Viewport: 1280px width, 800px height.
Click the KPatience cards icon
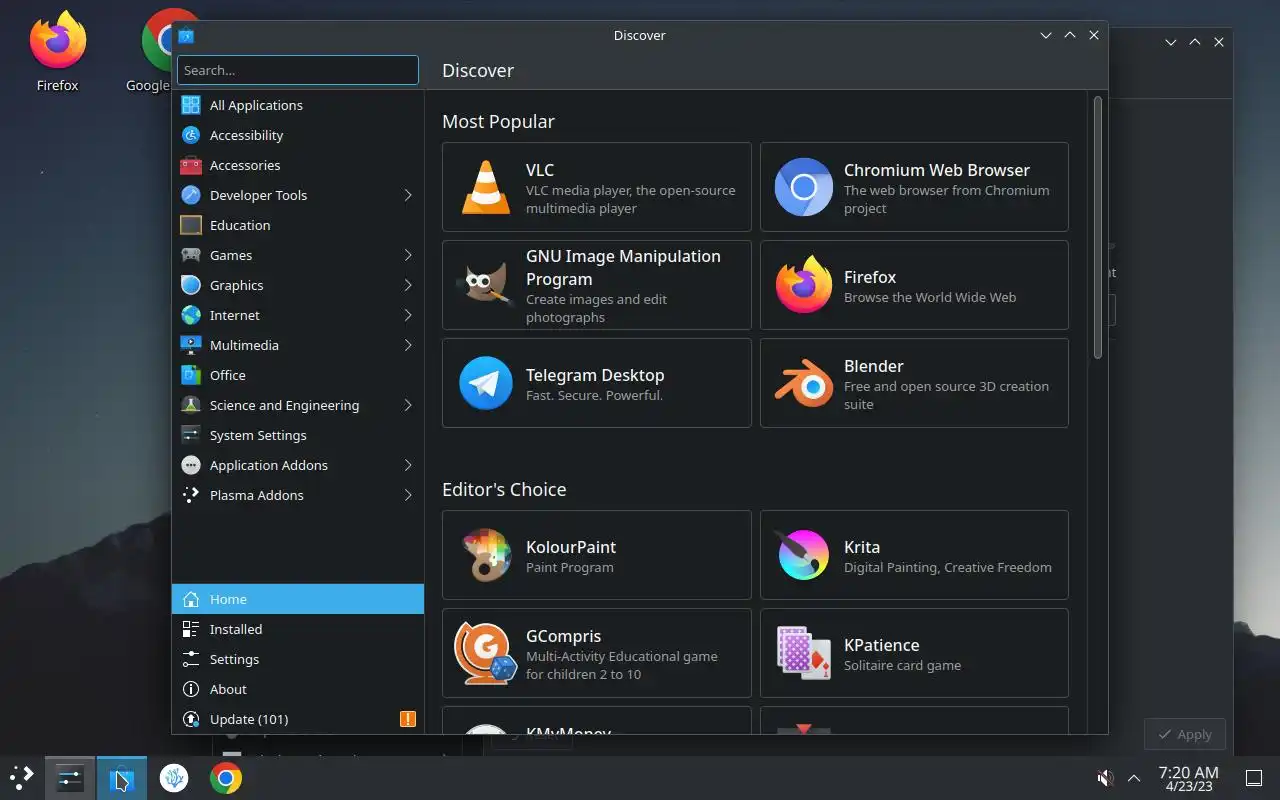coord(803,653)
